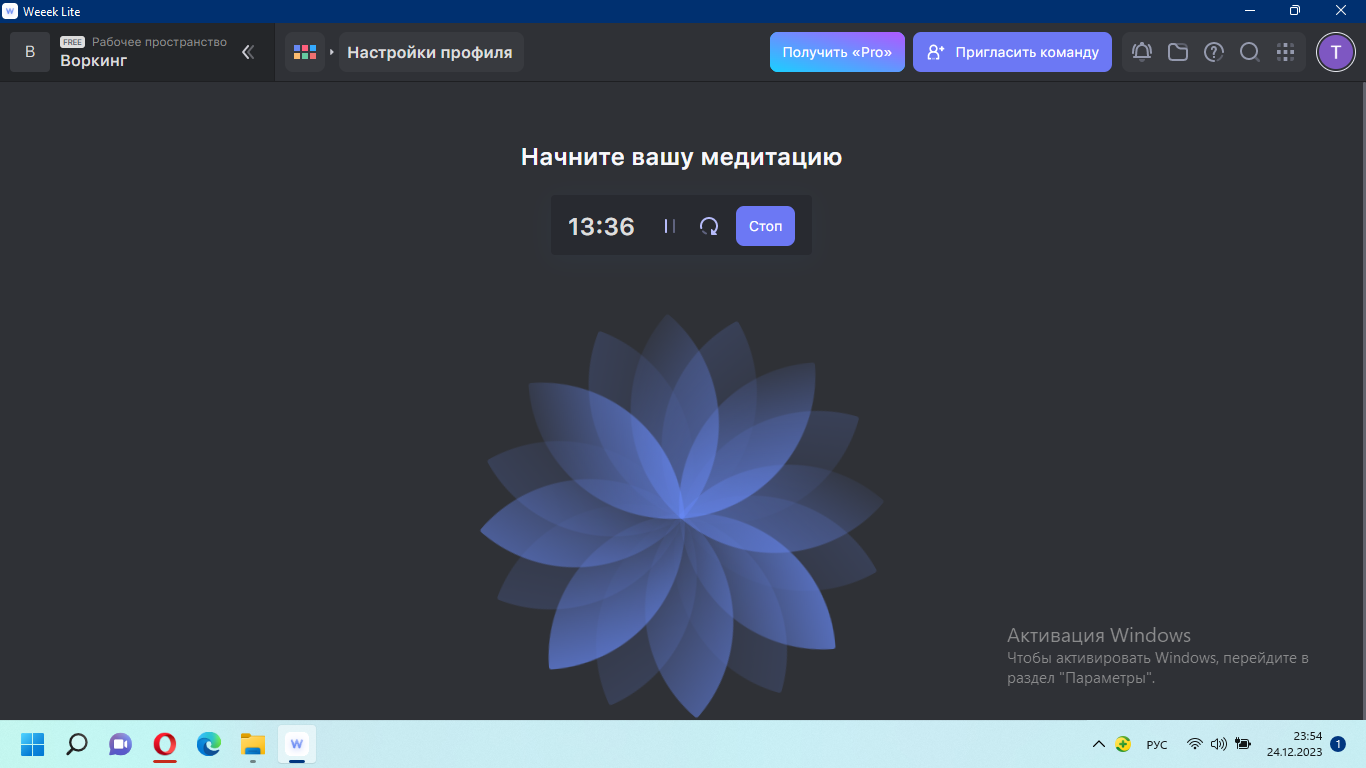The height and width of the screenshot is (768, 1366).
Task: Toggle the invite people icon on Пригласить команду
Action: tap(934, 51)
